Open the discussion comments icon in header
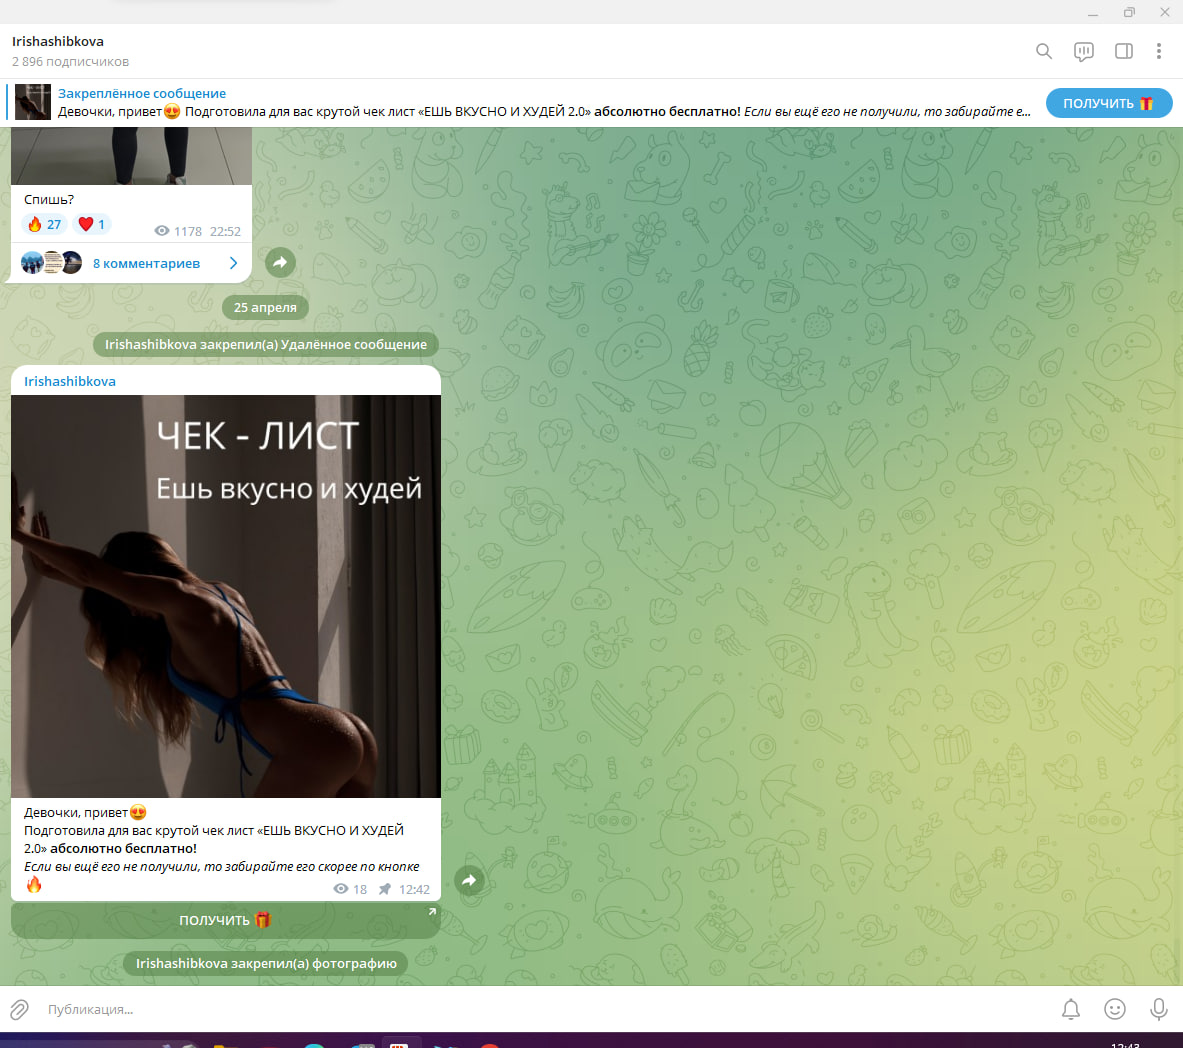Screen dimensions: 1183x1048 [x=1083, y=51]
